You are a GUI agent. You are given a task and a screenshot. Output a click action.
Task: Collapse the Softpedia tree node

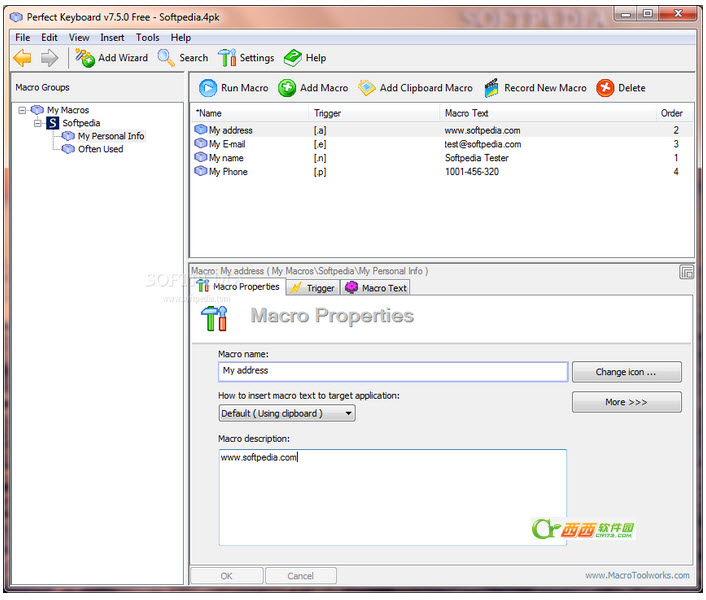pos(38,123)
